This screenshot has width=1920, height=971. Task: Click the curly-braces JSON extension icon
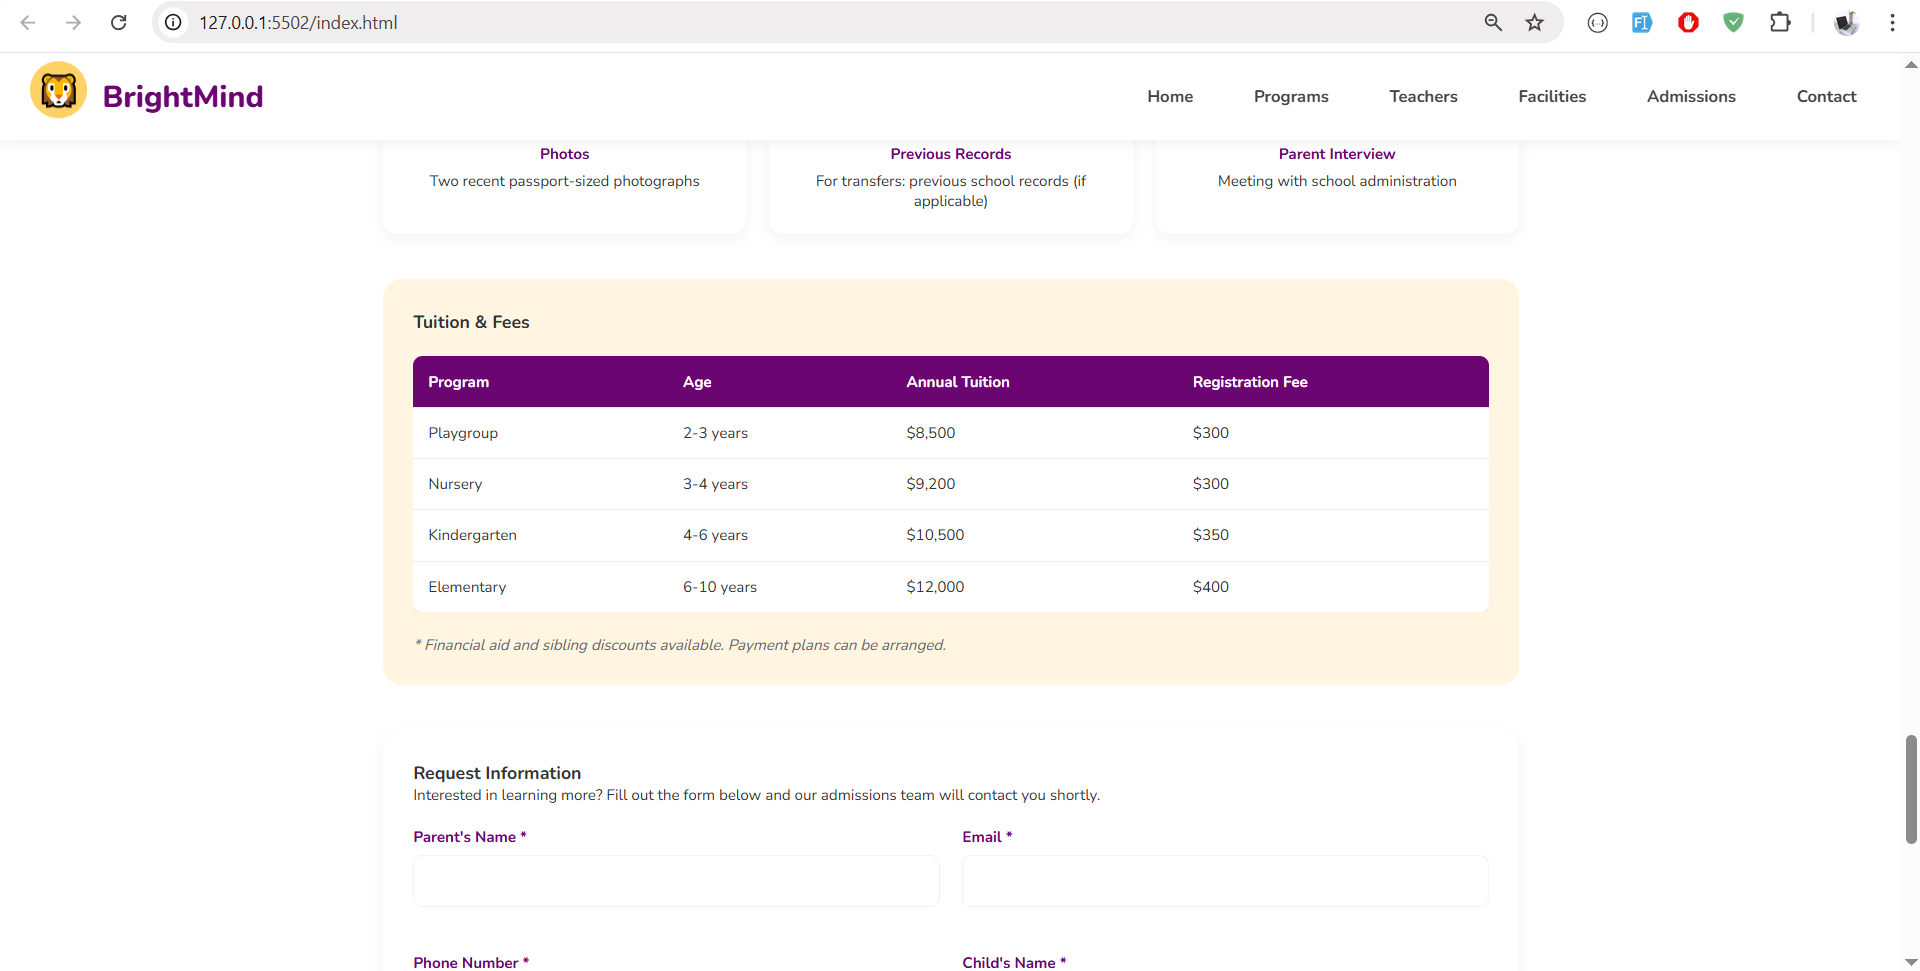point(1597,22)
